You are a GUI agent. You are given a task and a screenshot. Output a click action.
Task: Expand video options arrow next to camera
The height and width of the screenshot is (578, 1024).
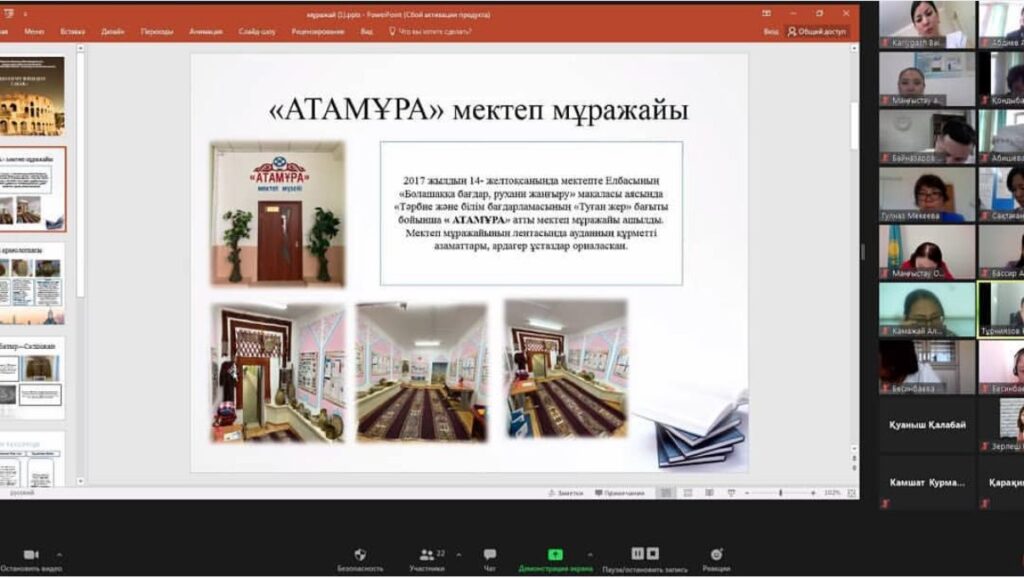click(x=59, y=554)
